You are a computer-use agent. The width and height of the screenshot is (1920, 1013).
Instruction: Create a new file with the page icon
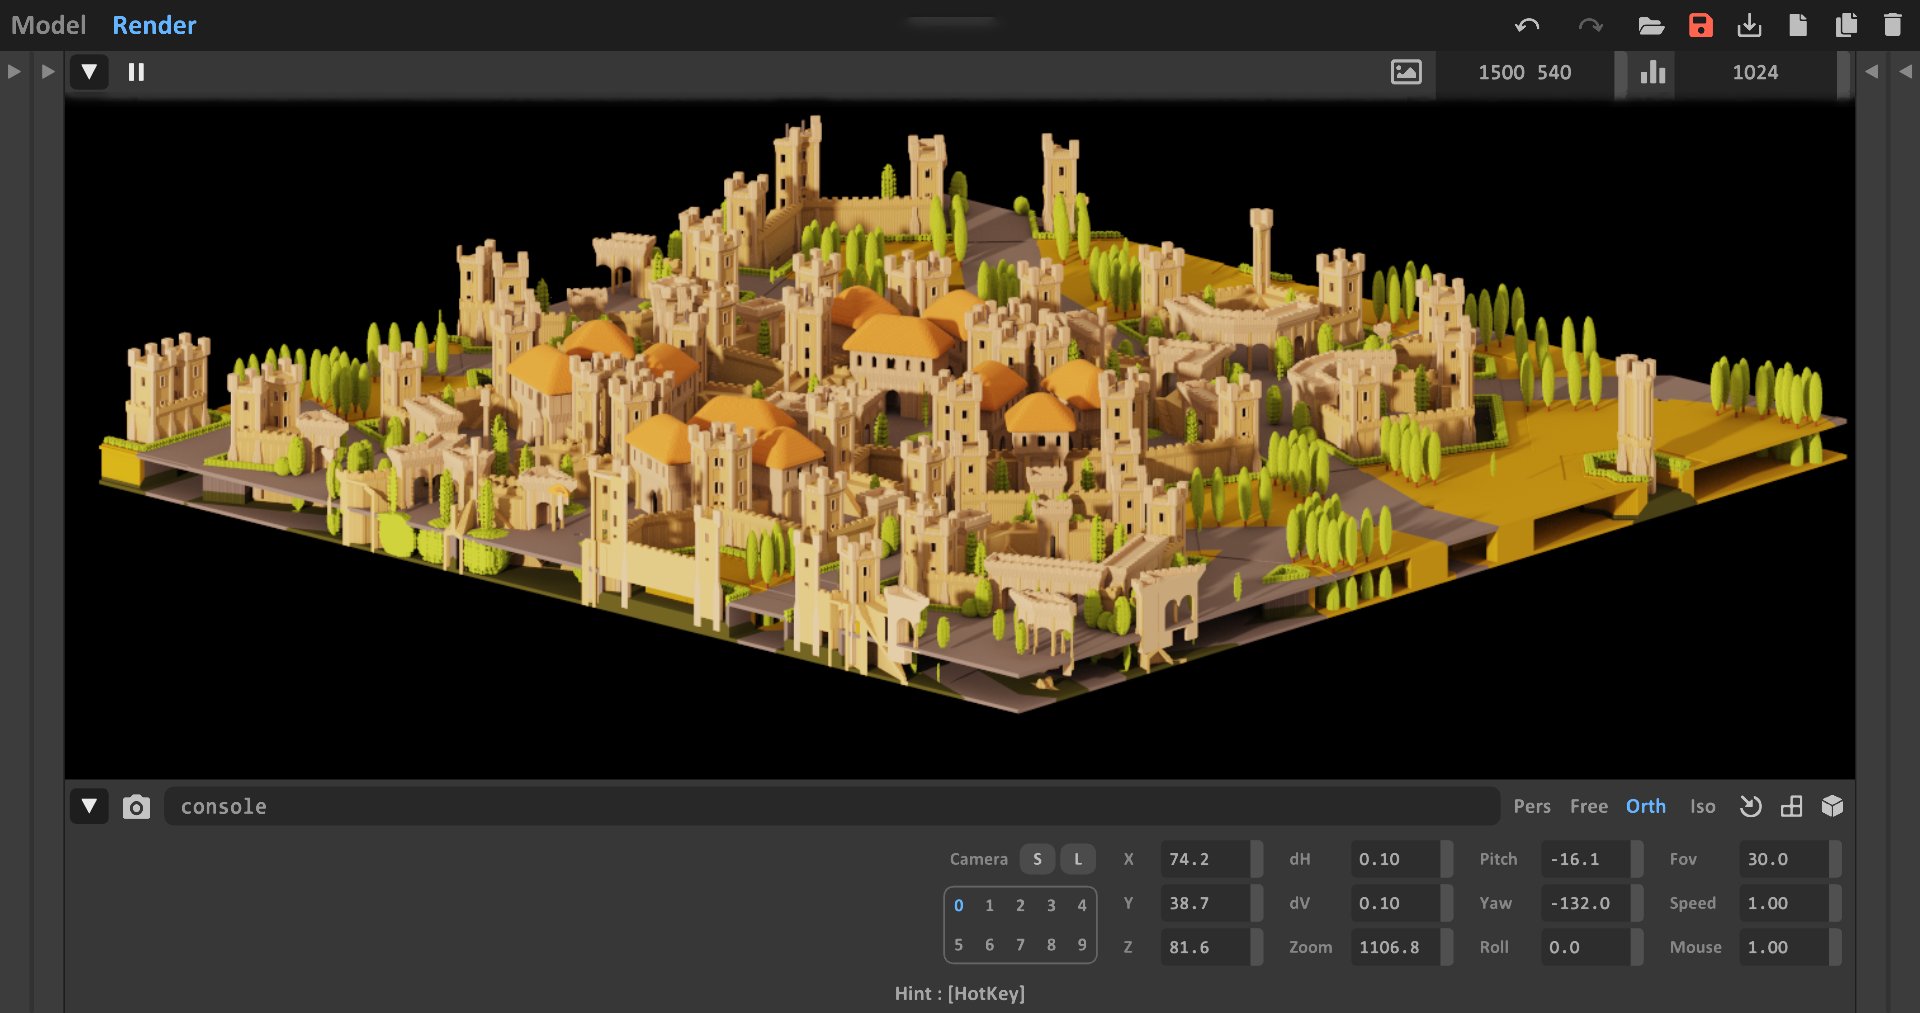pos(1798,25)
